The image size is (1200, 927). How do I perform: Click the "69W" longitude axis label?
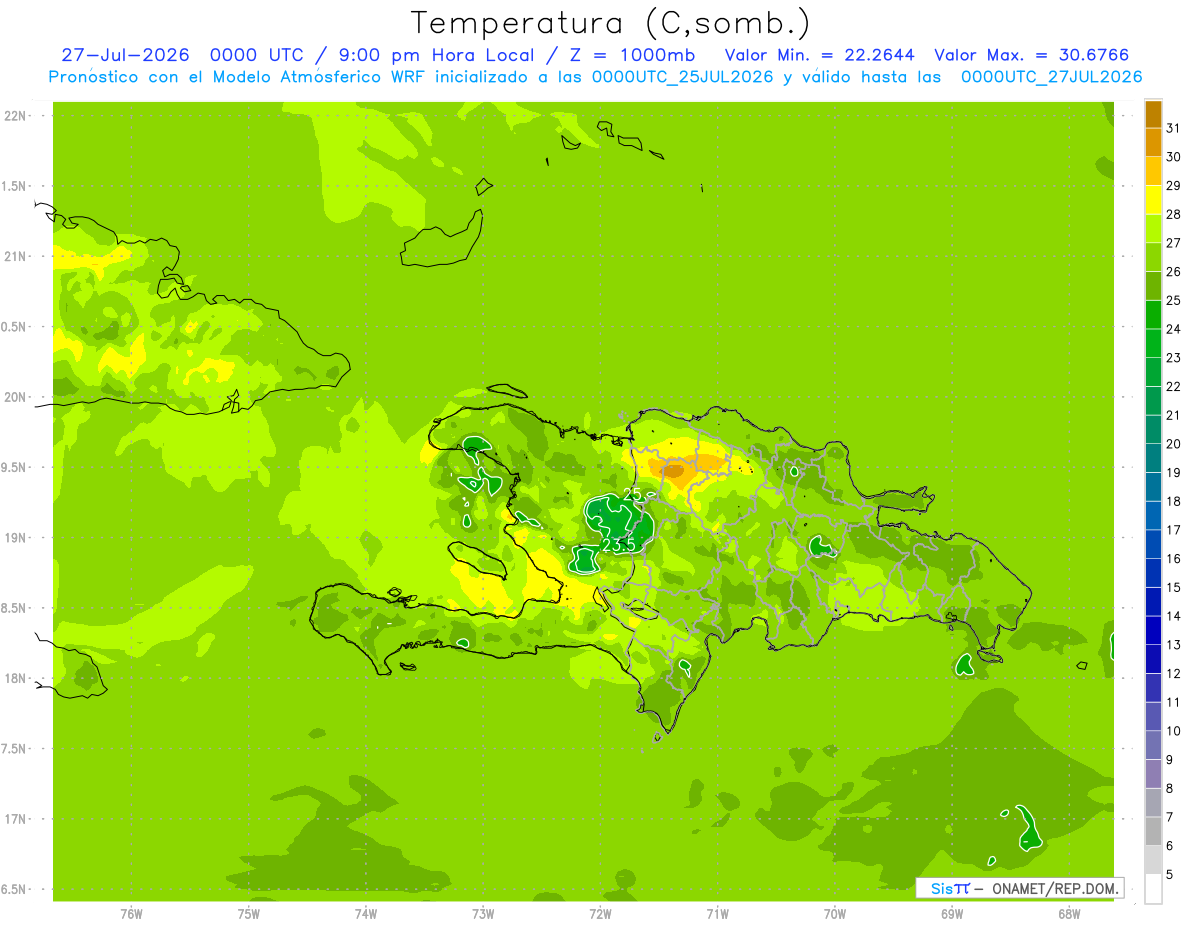point(952,914)
